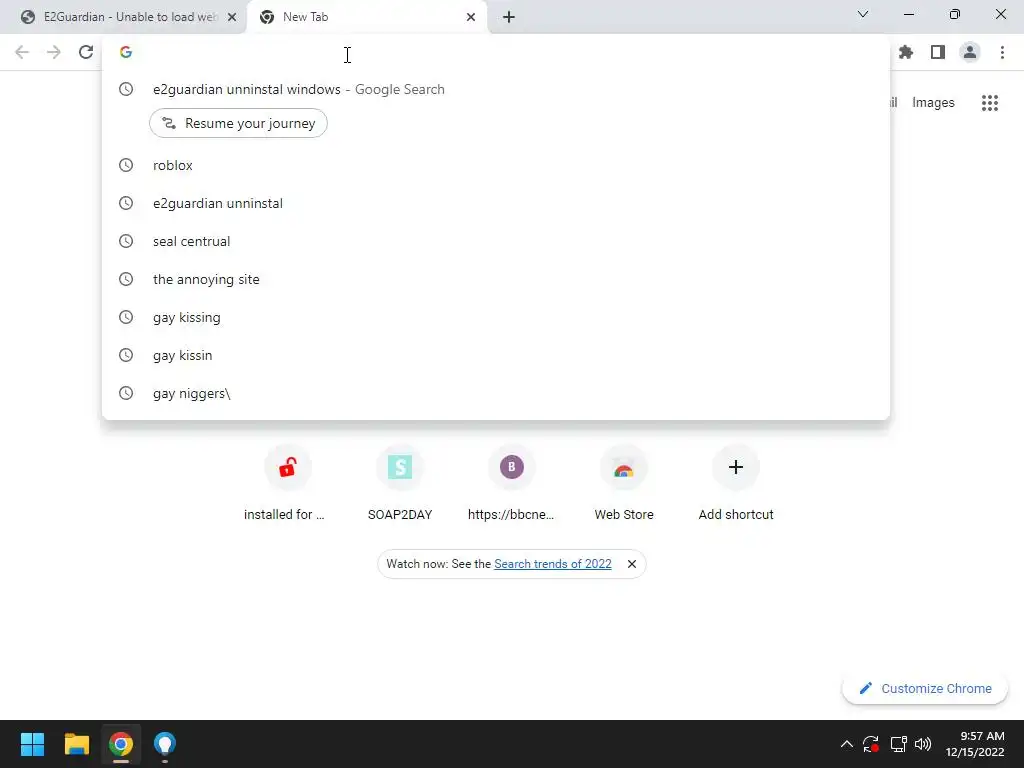Open the 'installed for ...' shortcut
1024x768 pixels.
click(287, 485)
